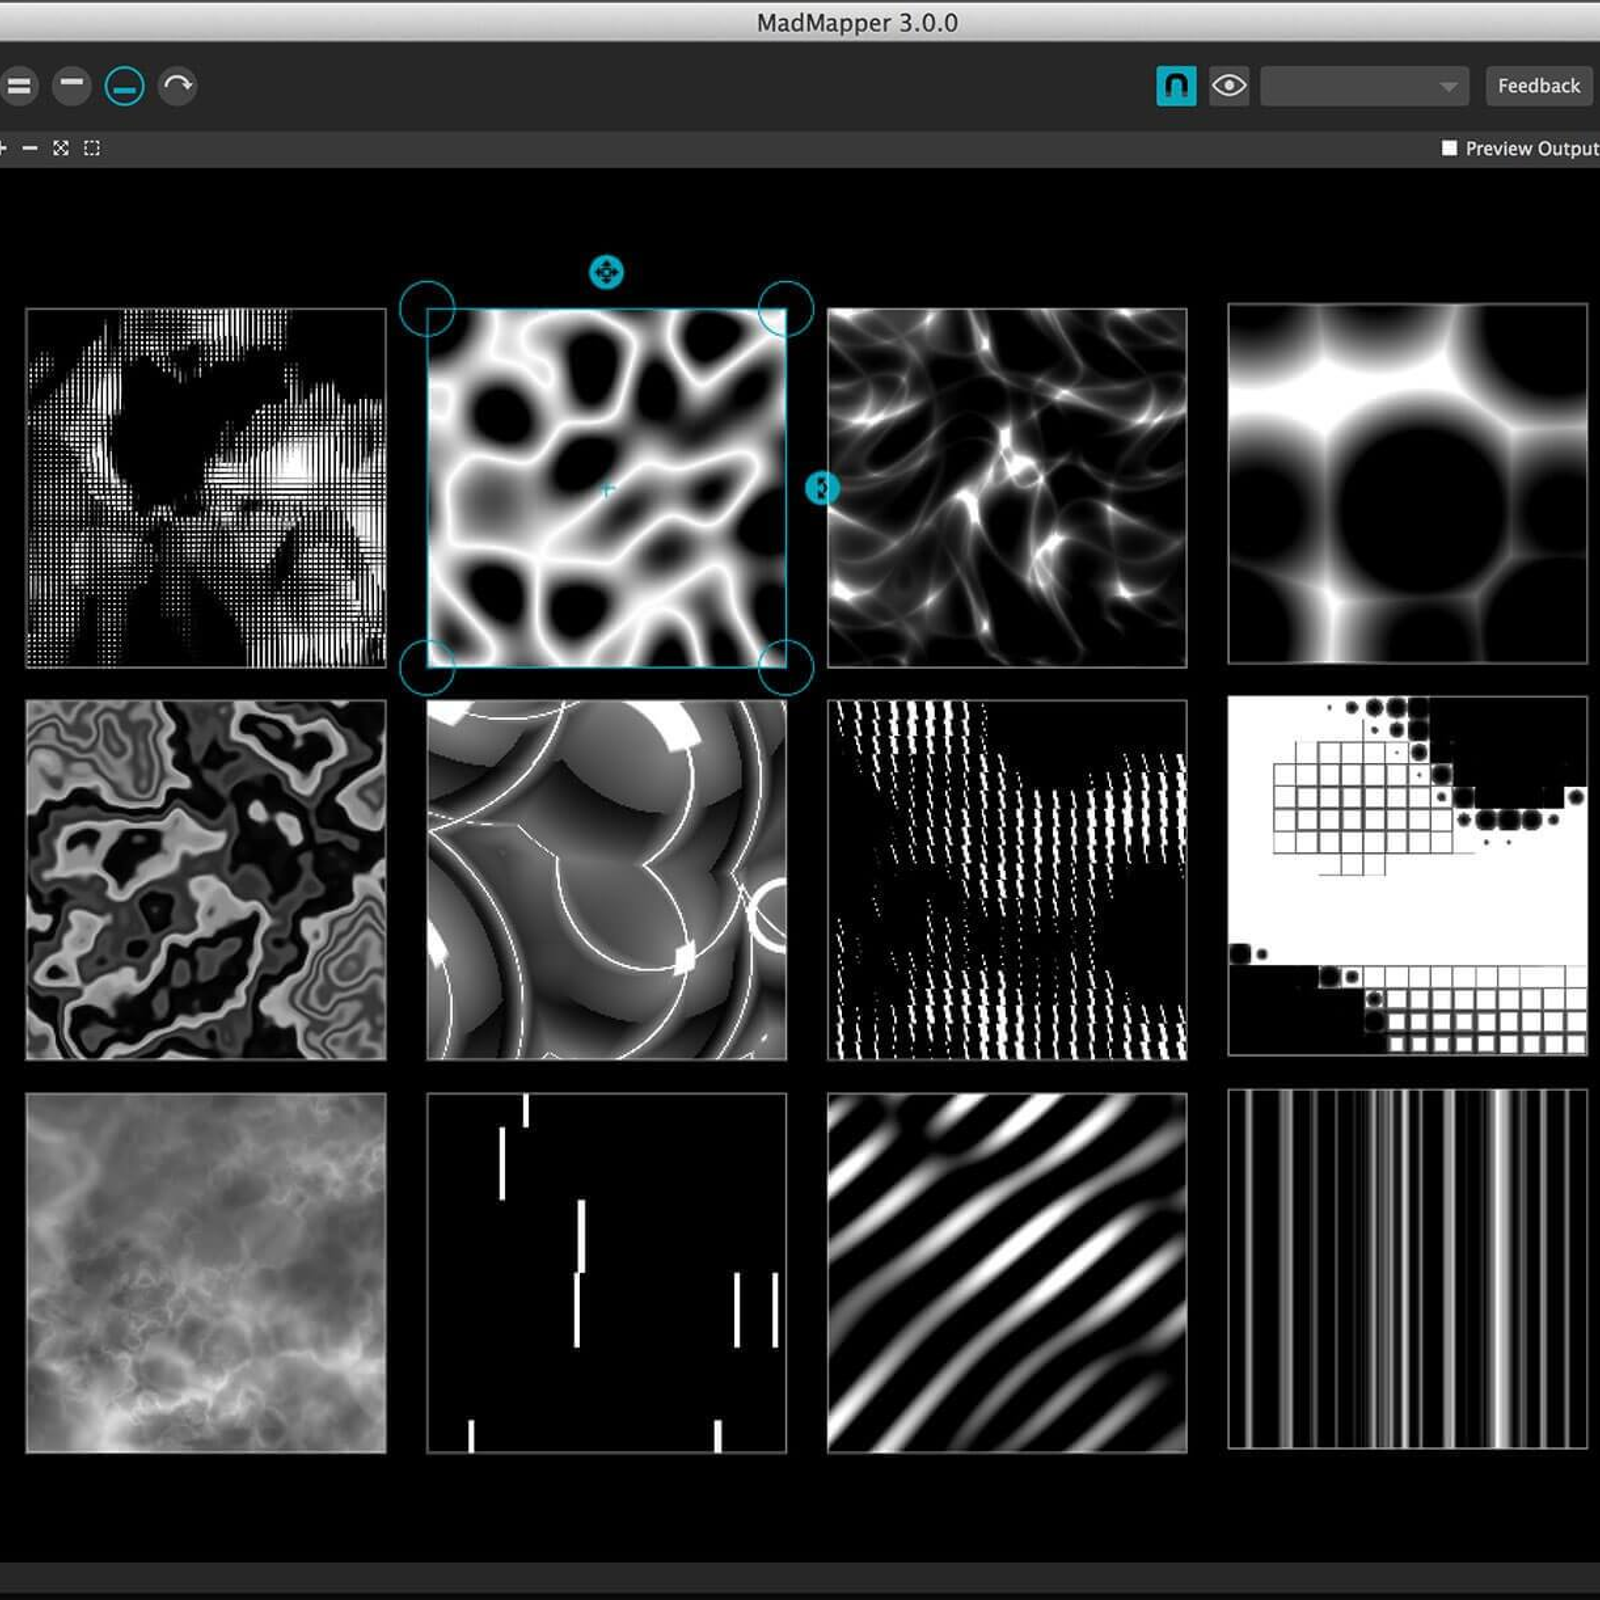This screenshot has height=1600, width=1600.
Task: Toggle the eye visibility icon
Action: [1229, 86]
